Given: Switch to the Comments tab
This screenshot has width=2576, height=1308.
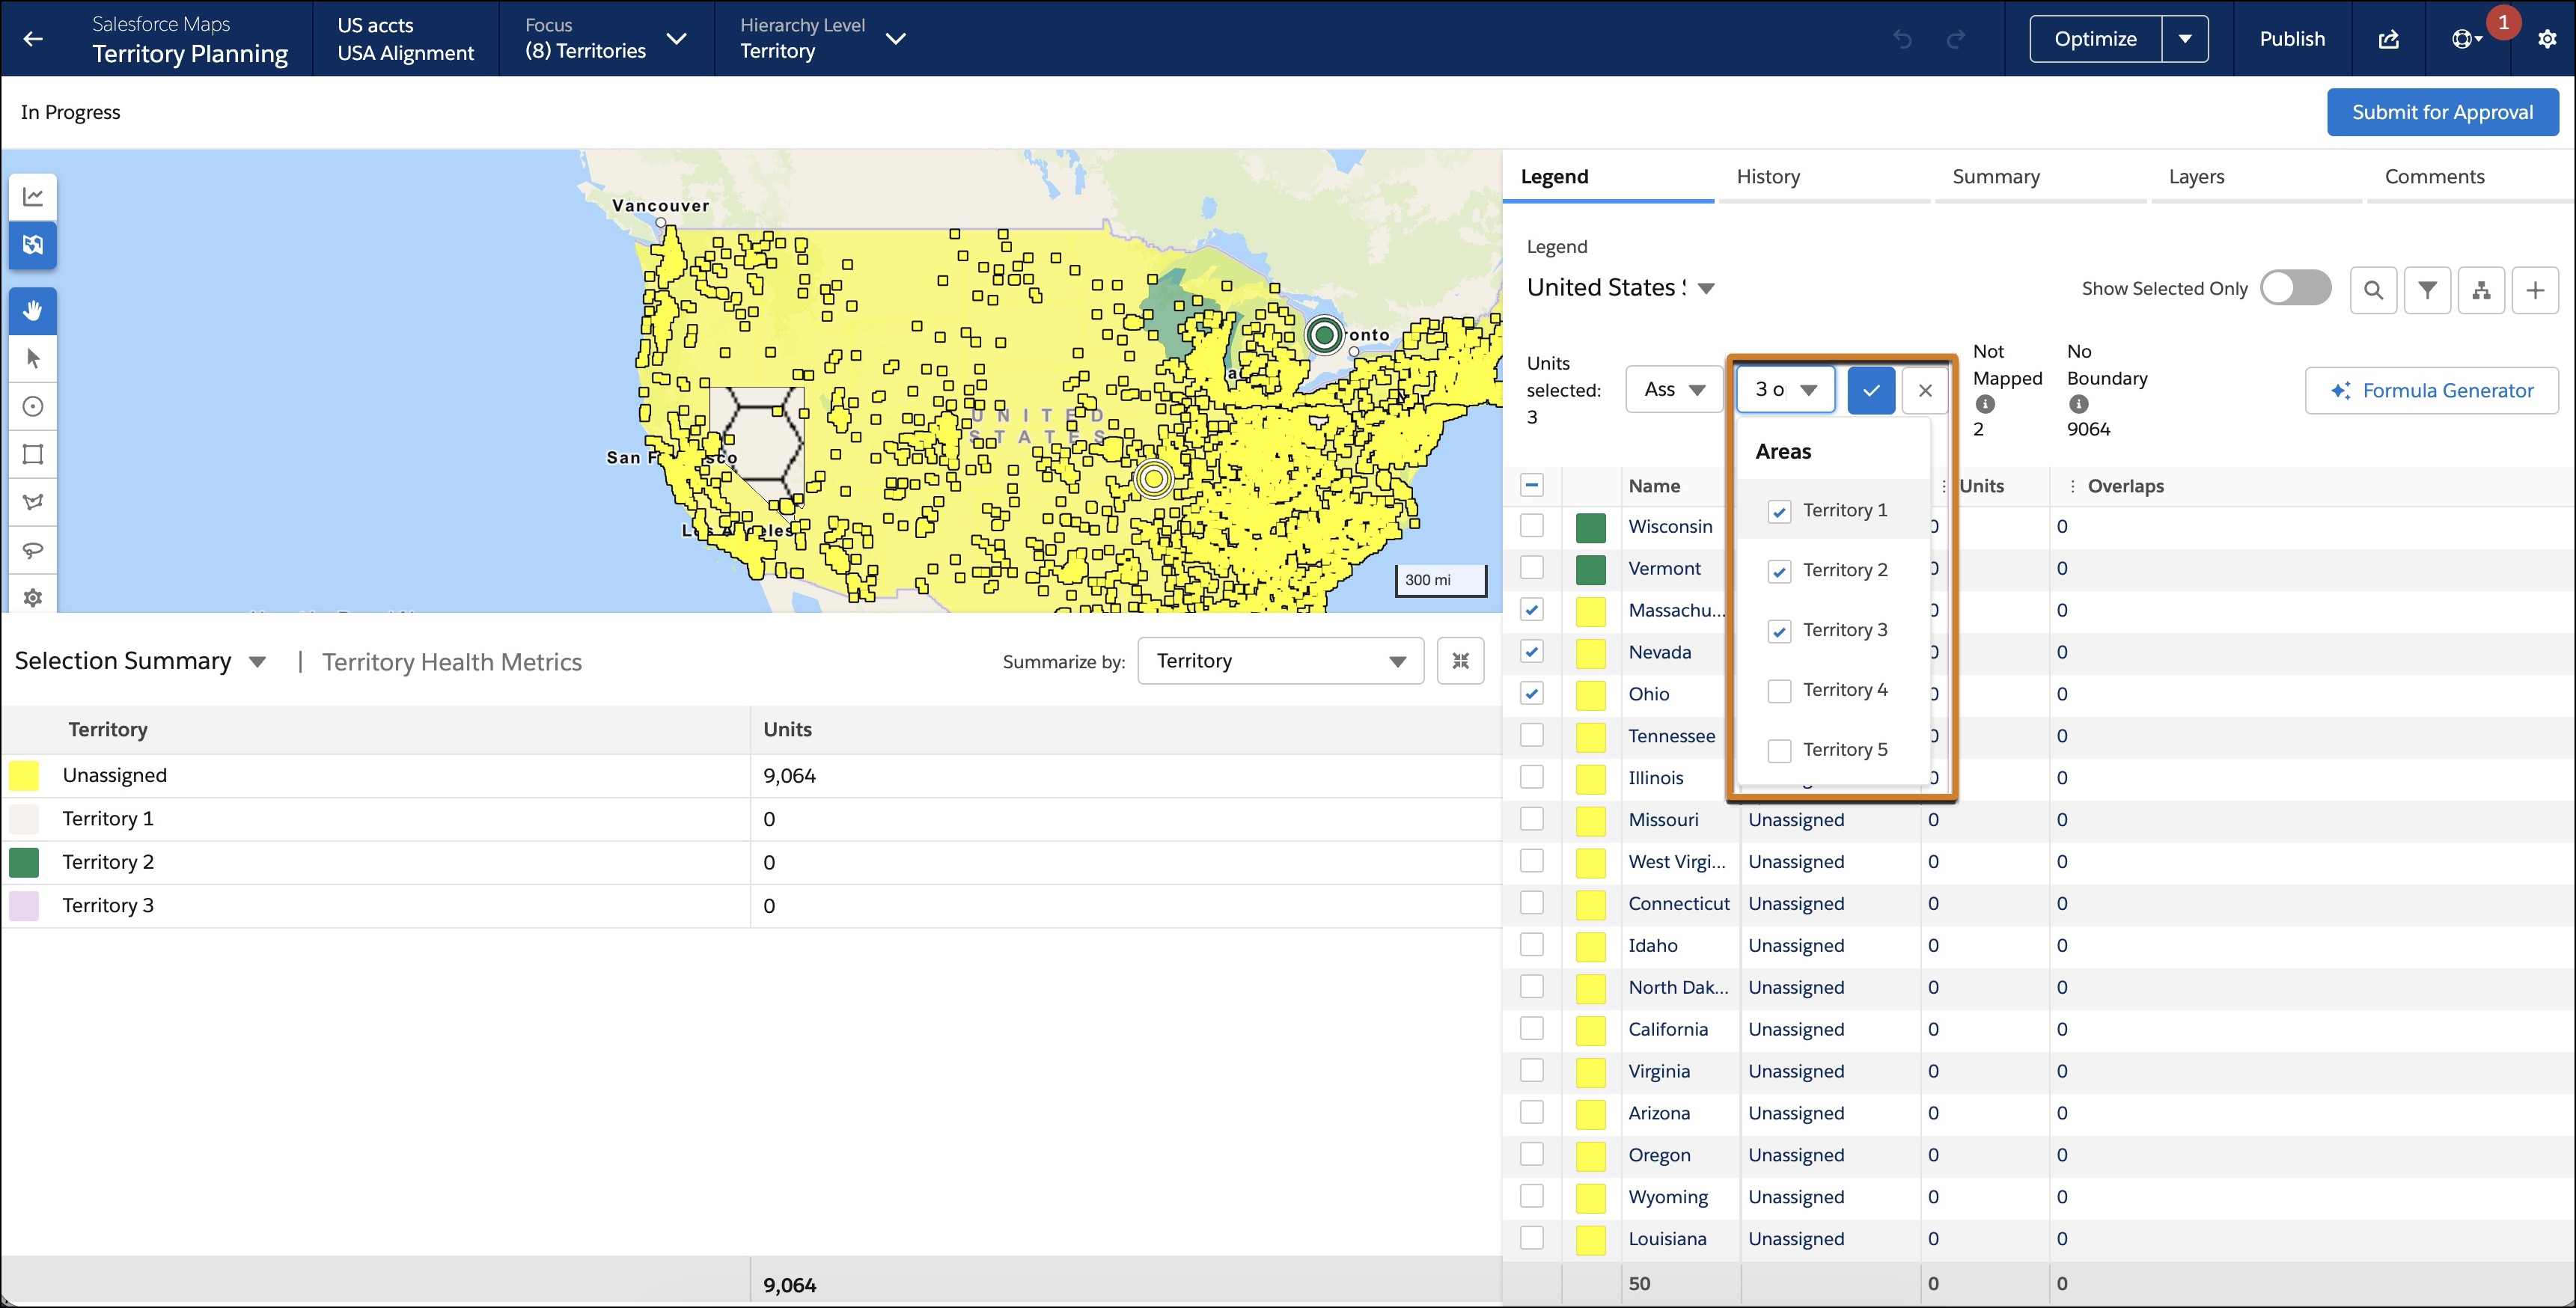Looking at the screenshot, I should [2434, 177].
